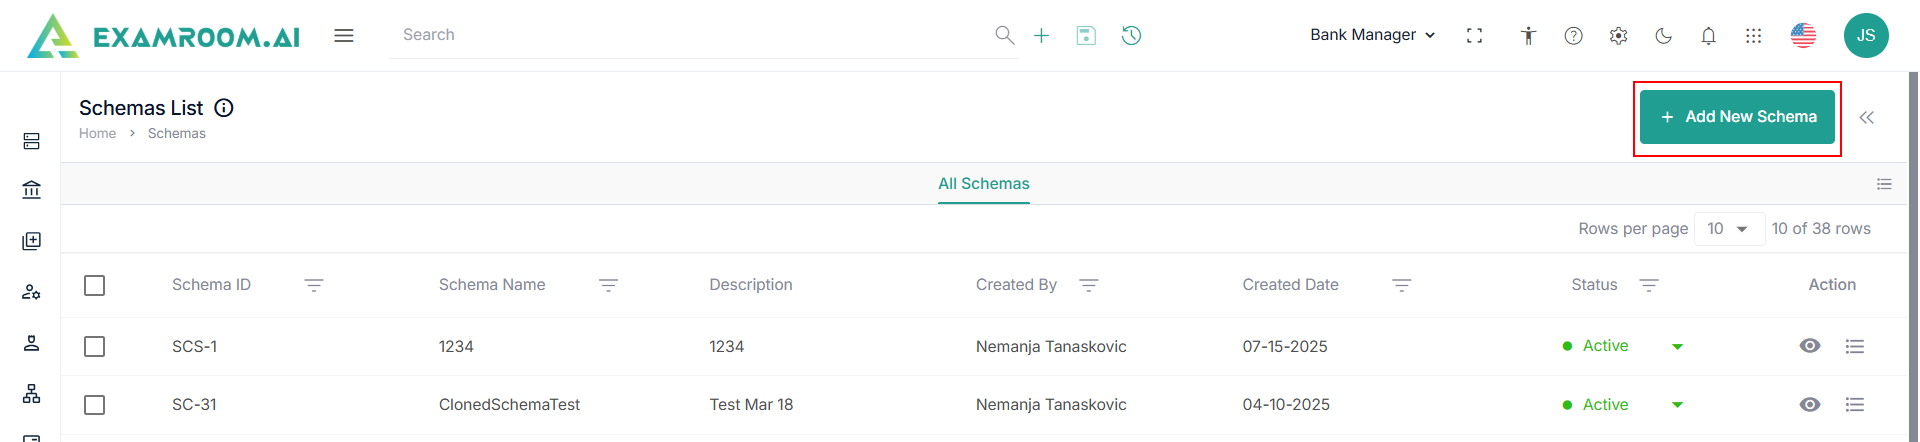Expand the Bank Manager role dropdown

point(1372,35)
